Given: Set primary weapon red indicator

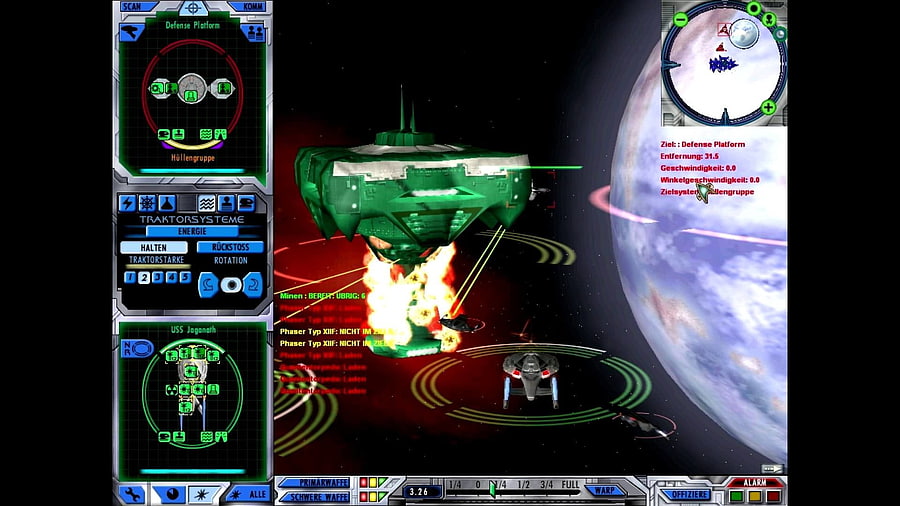Looking at the screenshot, I should (x=363, y=482).
